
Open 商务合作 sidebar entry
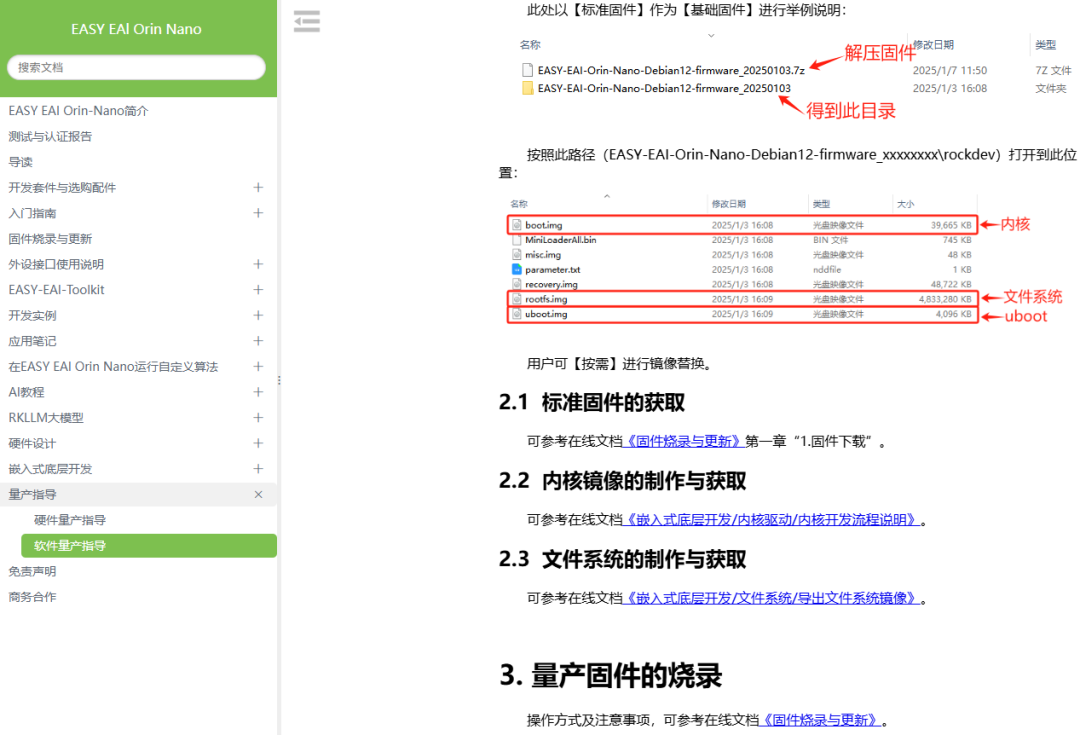pyautogui.click(x=32, y=597)
